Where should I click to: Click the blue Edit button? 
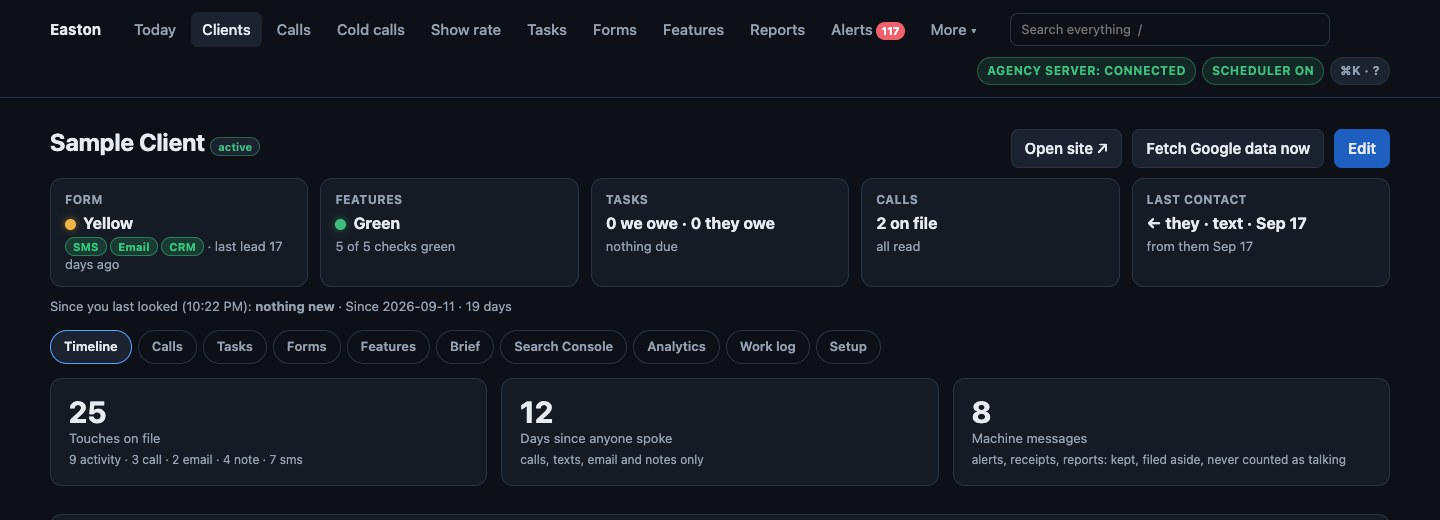pos(1361,149)
